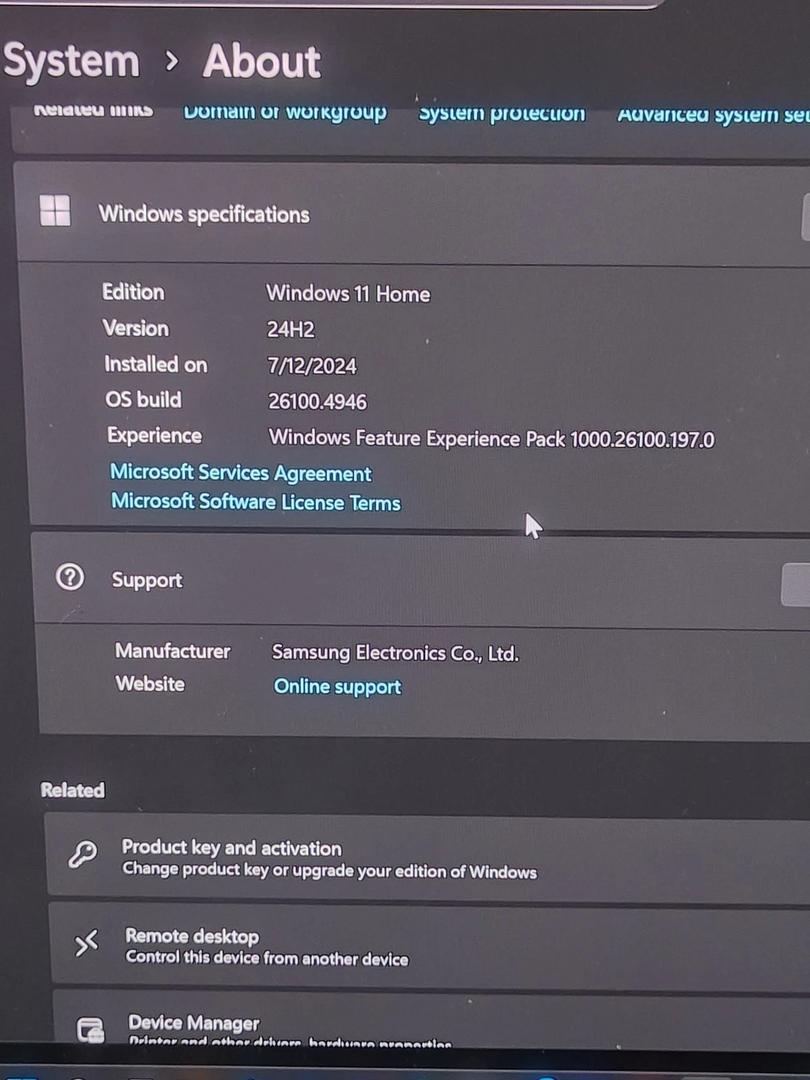Click the Windows Feature Experience Pack value
The image size is (810, 1080).
[x=492, y=439]
